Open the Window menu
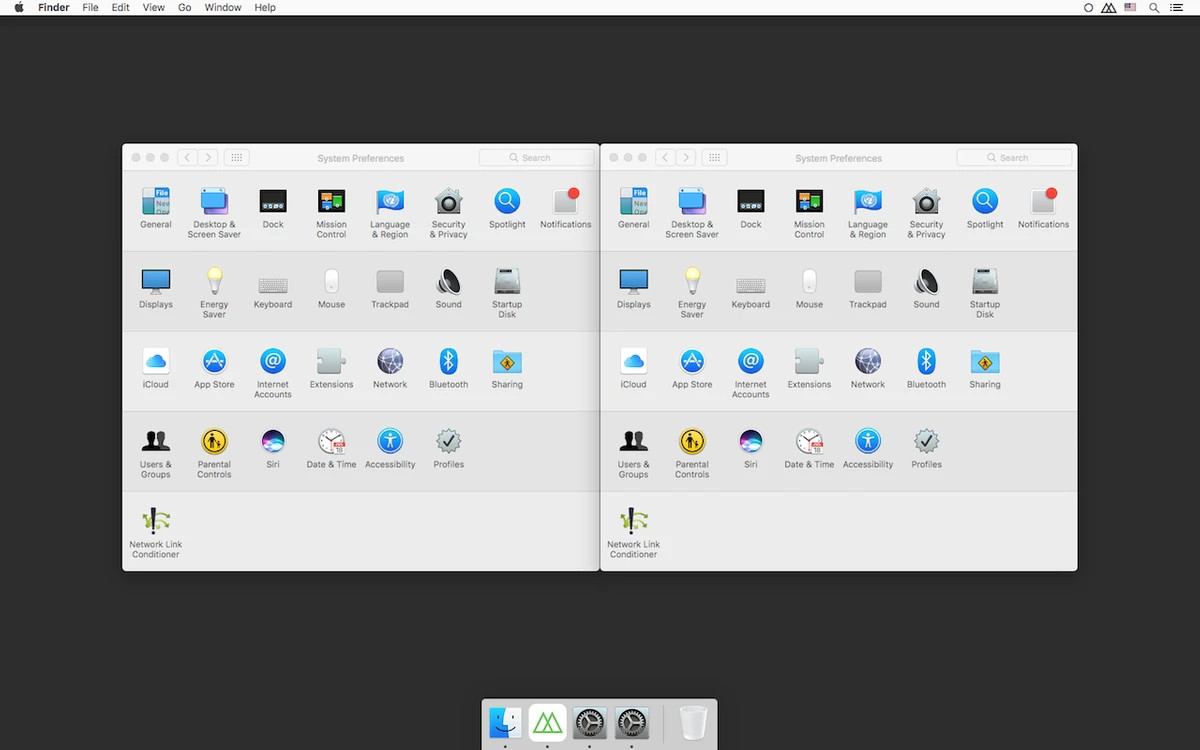This screenshot has width=1200, height=750. (x=223, y=7)
